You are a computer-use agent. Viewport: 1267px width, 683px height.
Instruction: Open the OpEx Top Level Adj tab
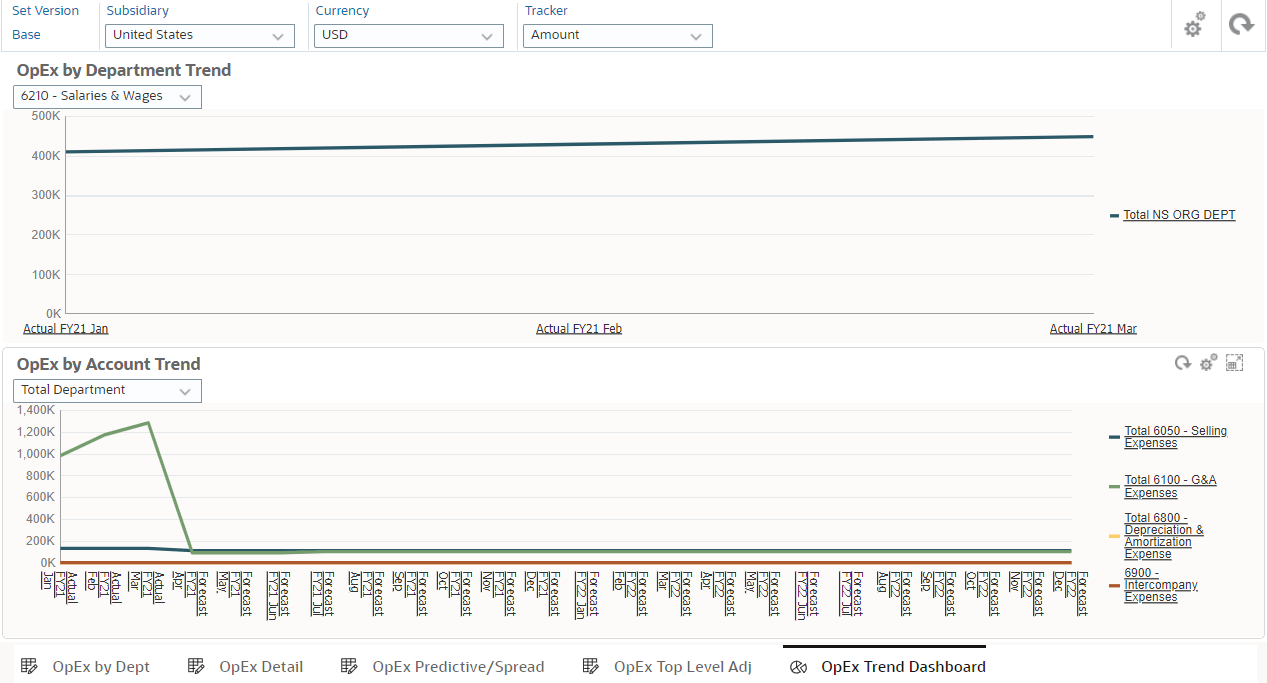668,667
